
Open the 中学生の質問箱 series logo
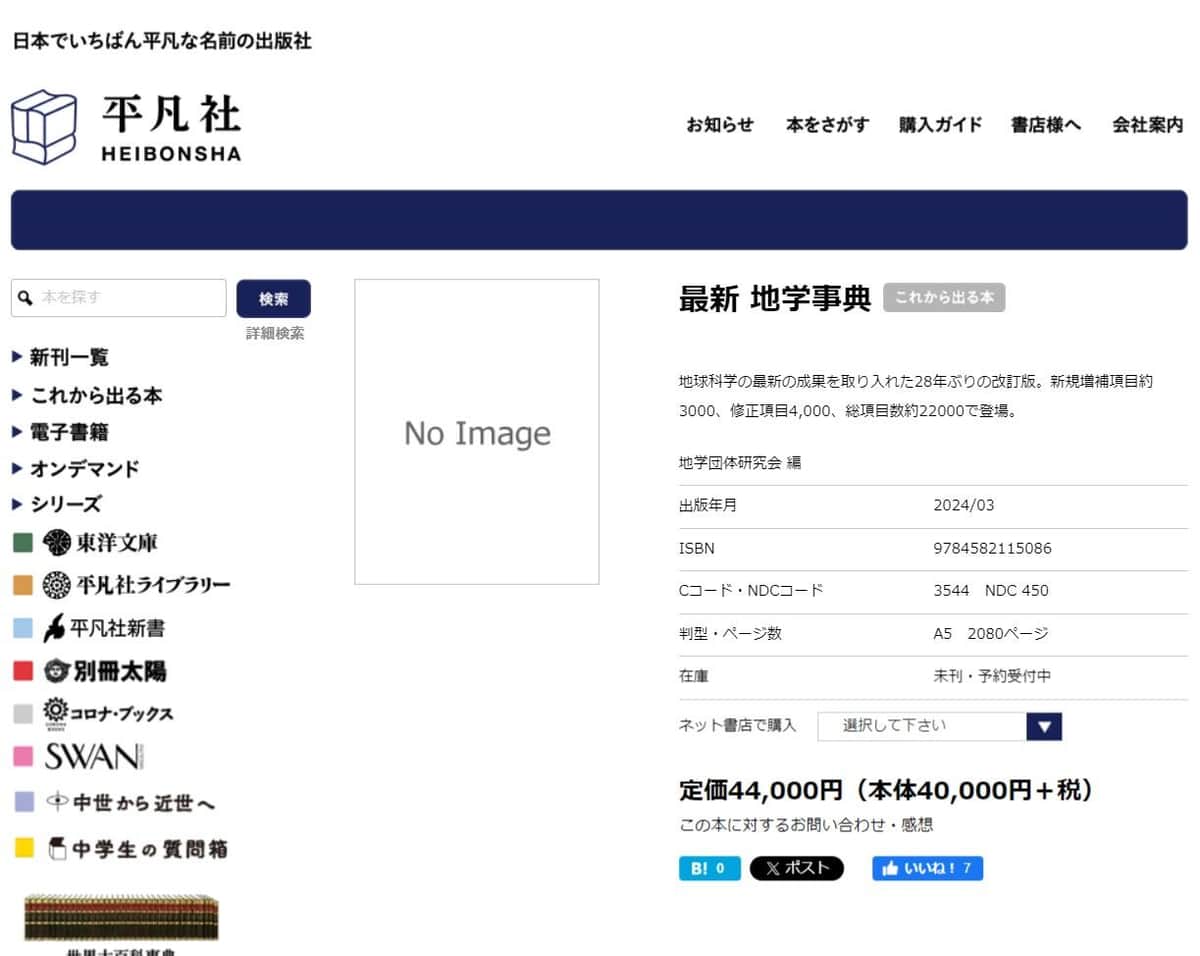[x=137, y=849]
